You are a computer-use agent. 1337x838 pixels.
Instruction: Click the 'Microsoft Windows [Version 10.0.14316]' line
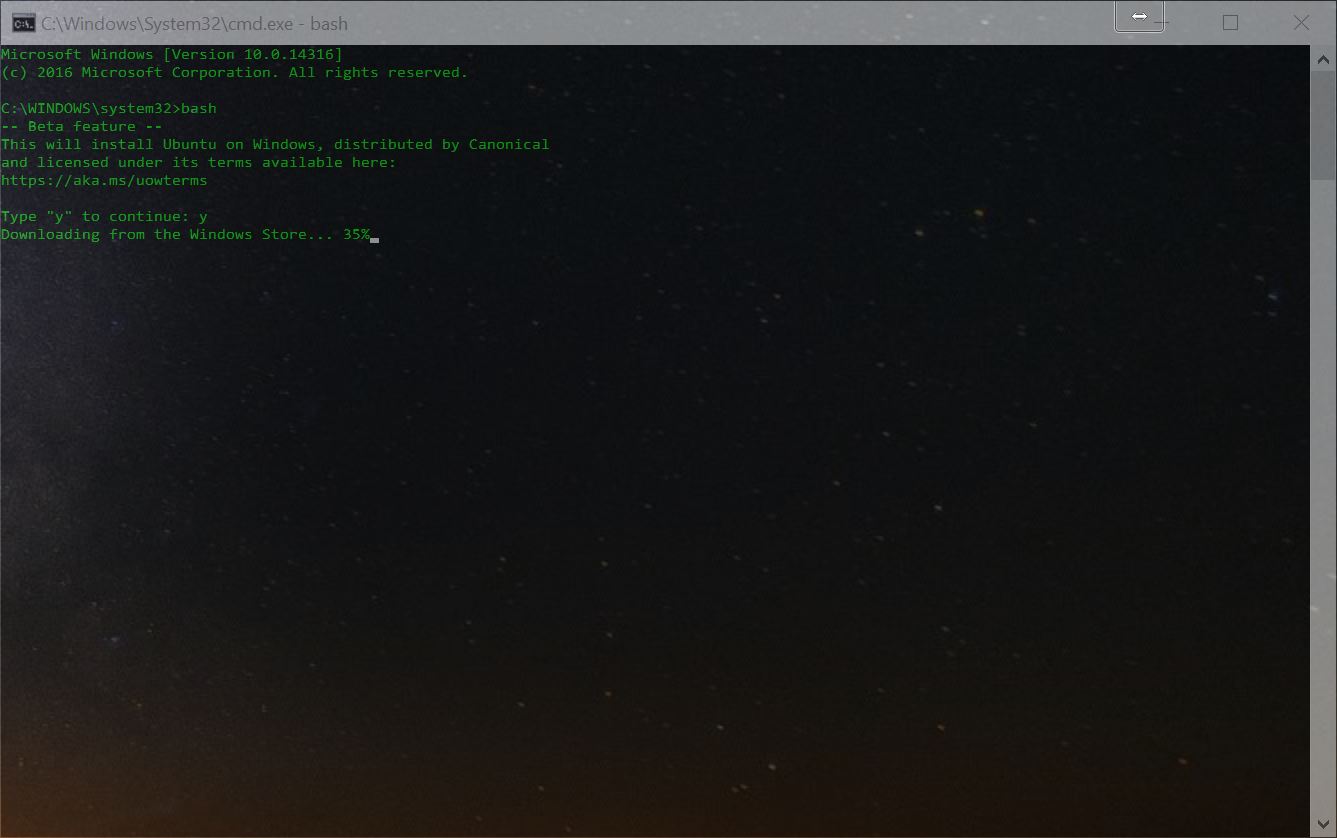coord(172,54)
